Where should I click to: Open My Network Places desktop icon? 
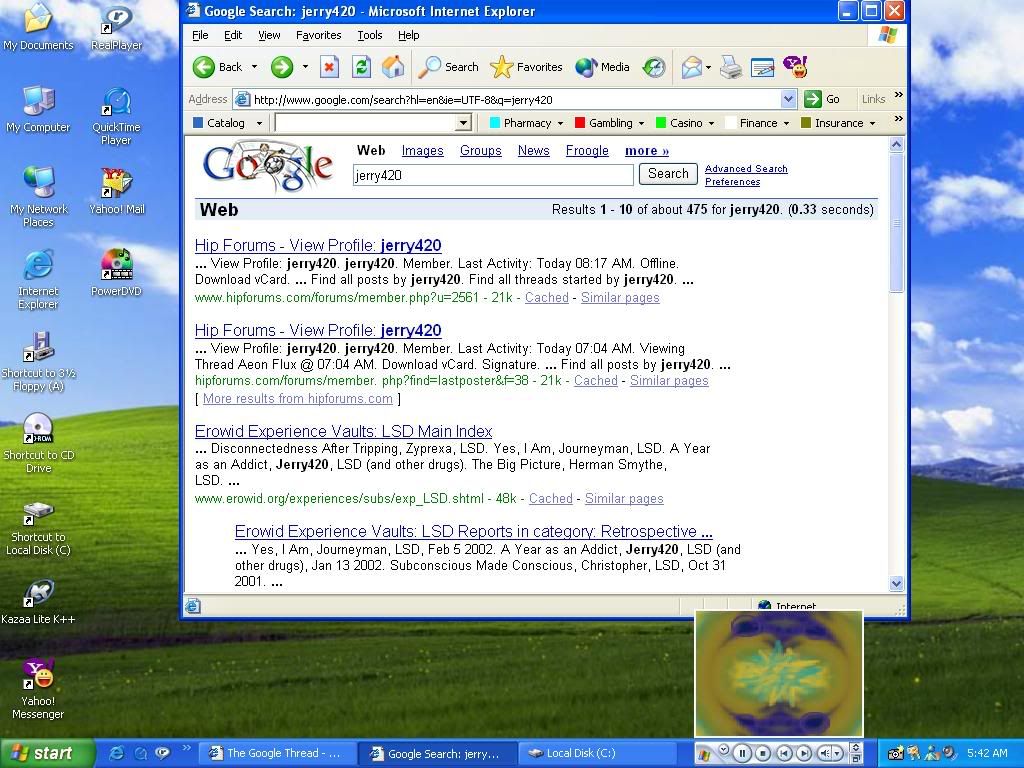pyautogui.click(x=38, y=196)
